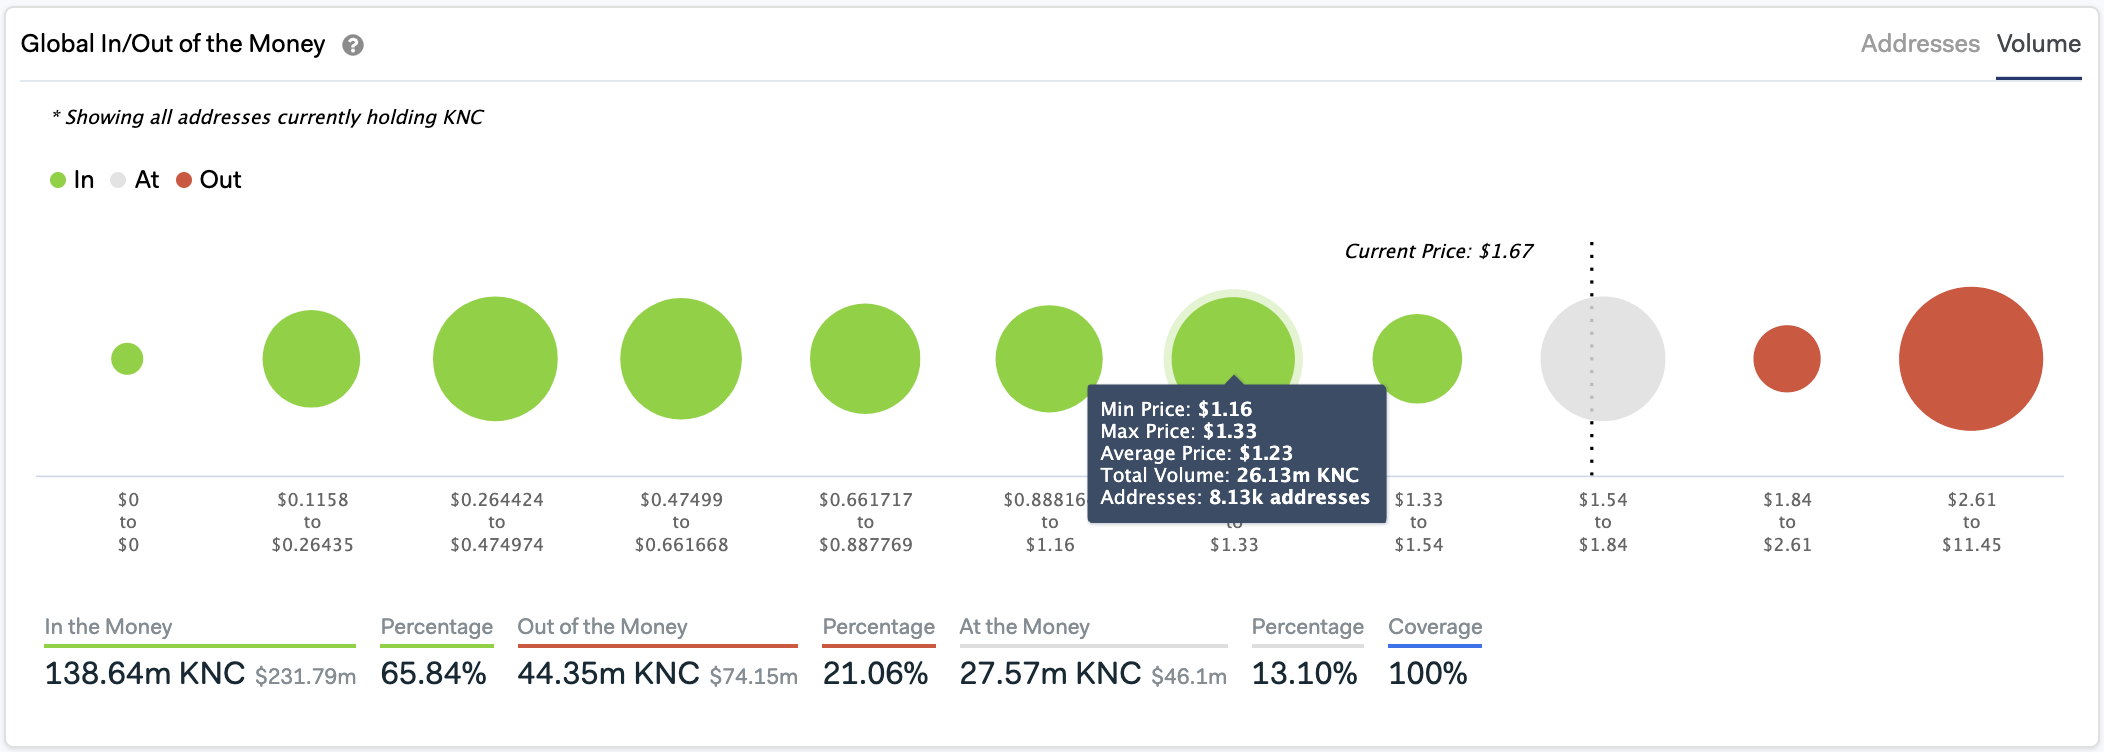
Task: Open the help icon beside Global In/Out title
Action: (353, 45)
